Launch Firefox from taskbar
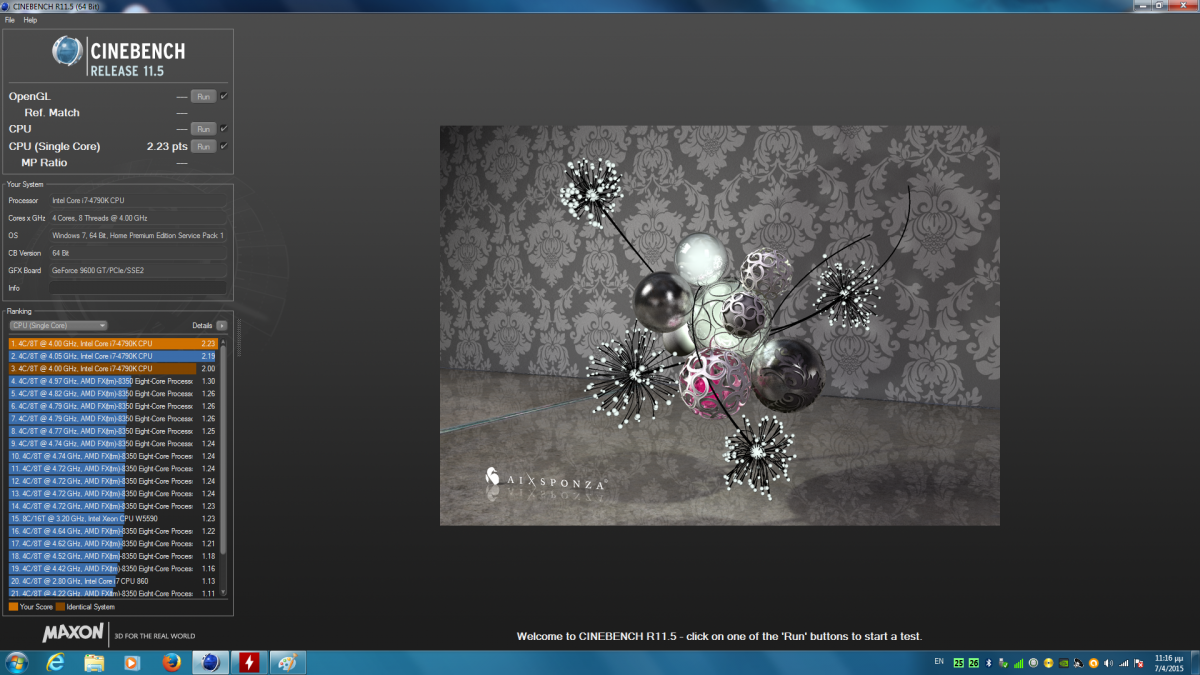This screenshot has height=675, width=1200. [x=170, y=662]
